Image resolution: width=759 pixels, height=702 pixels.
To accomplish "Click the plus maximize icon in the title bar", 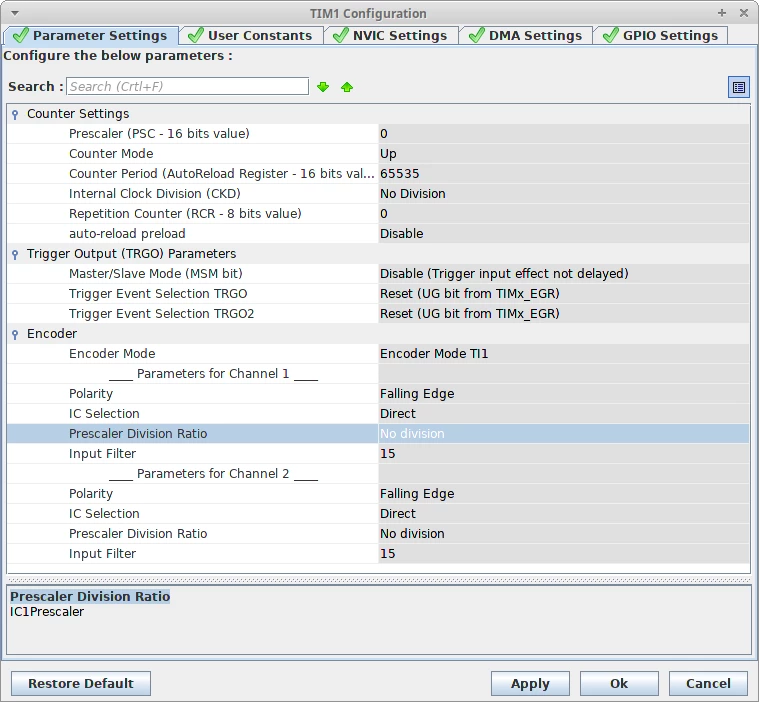I will [x=722, y=13].
